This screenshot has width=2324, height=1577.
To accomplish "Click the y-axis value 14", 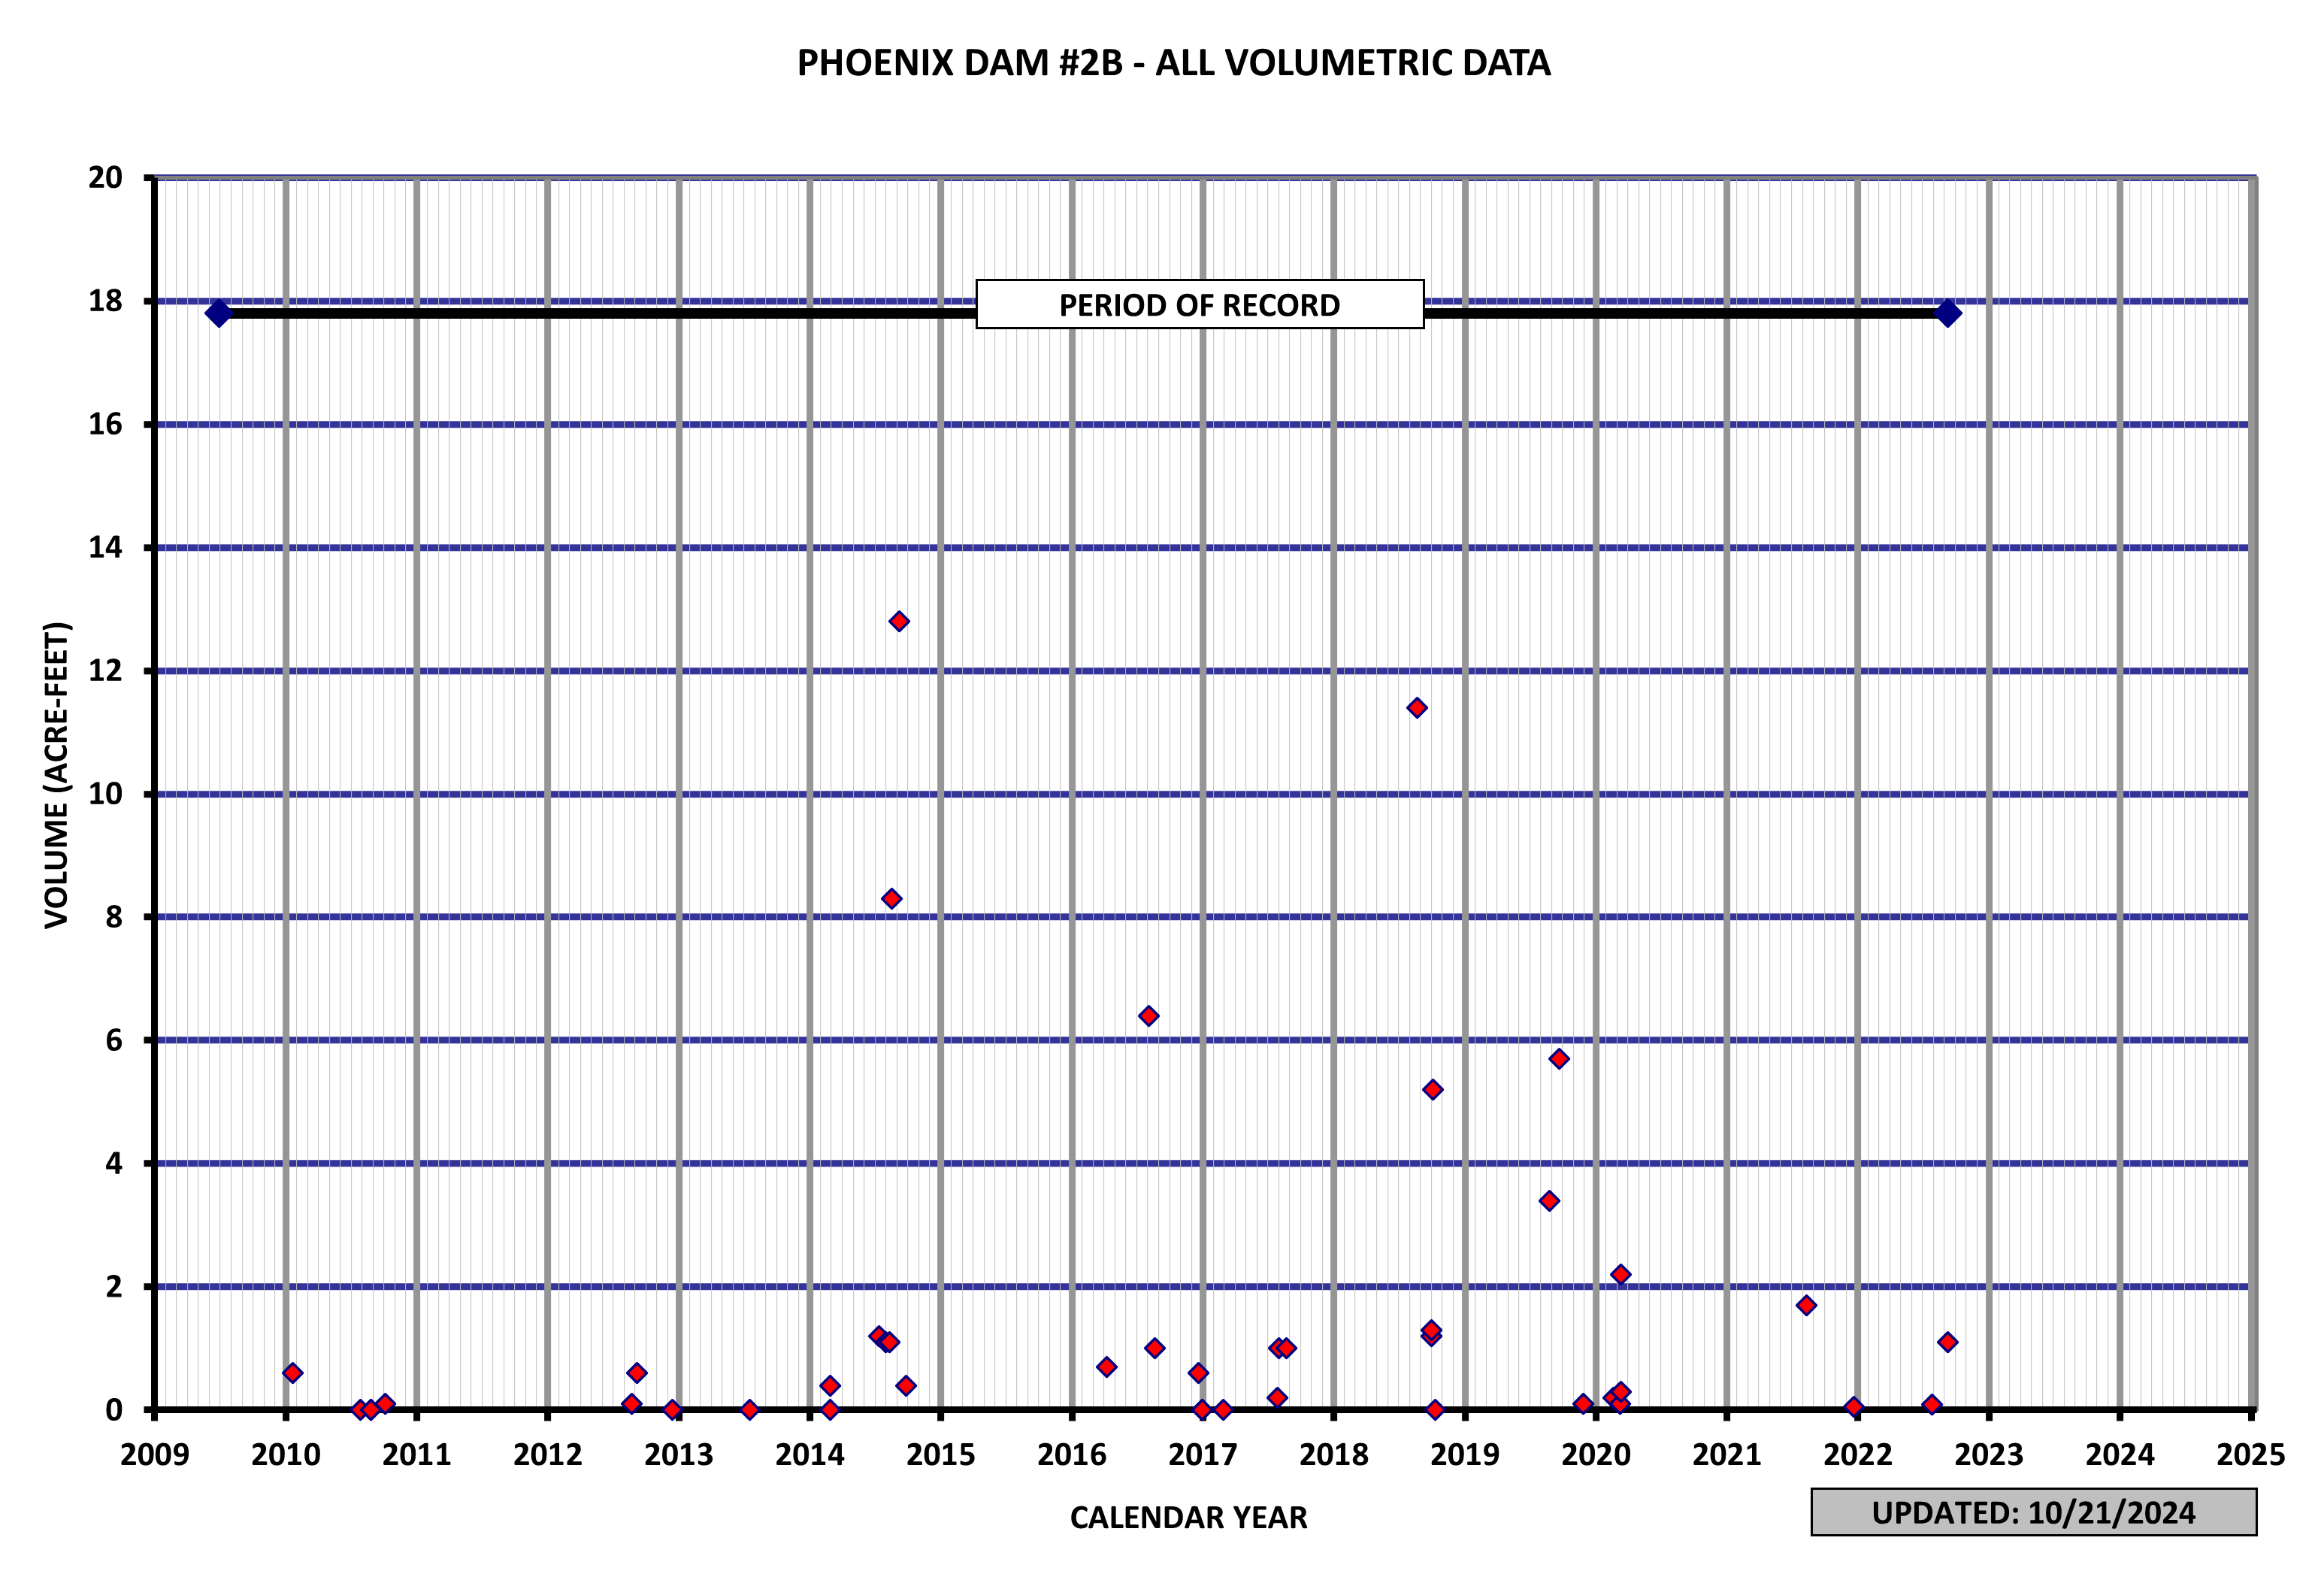I will point(105,547).
